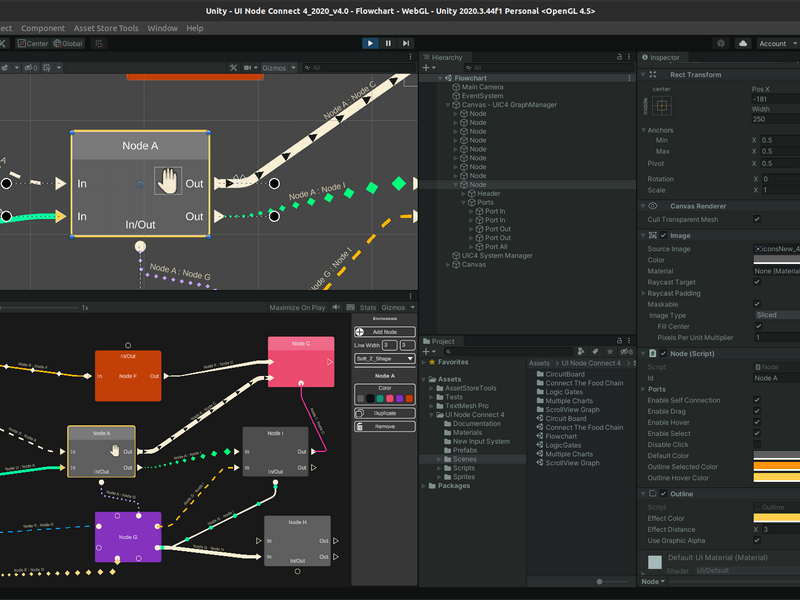Switch to the Inspector tab
The image size is (800, 600).
tap(661, 57)
